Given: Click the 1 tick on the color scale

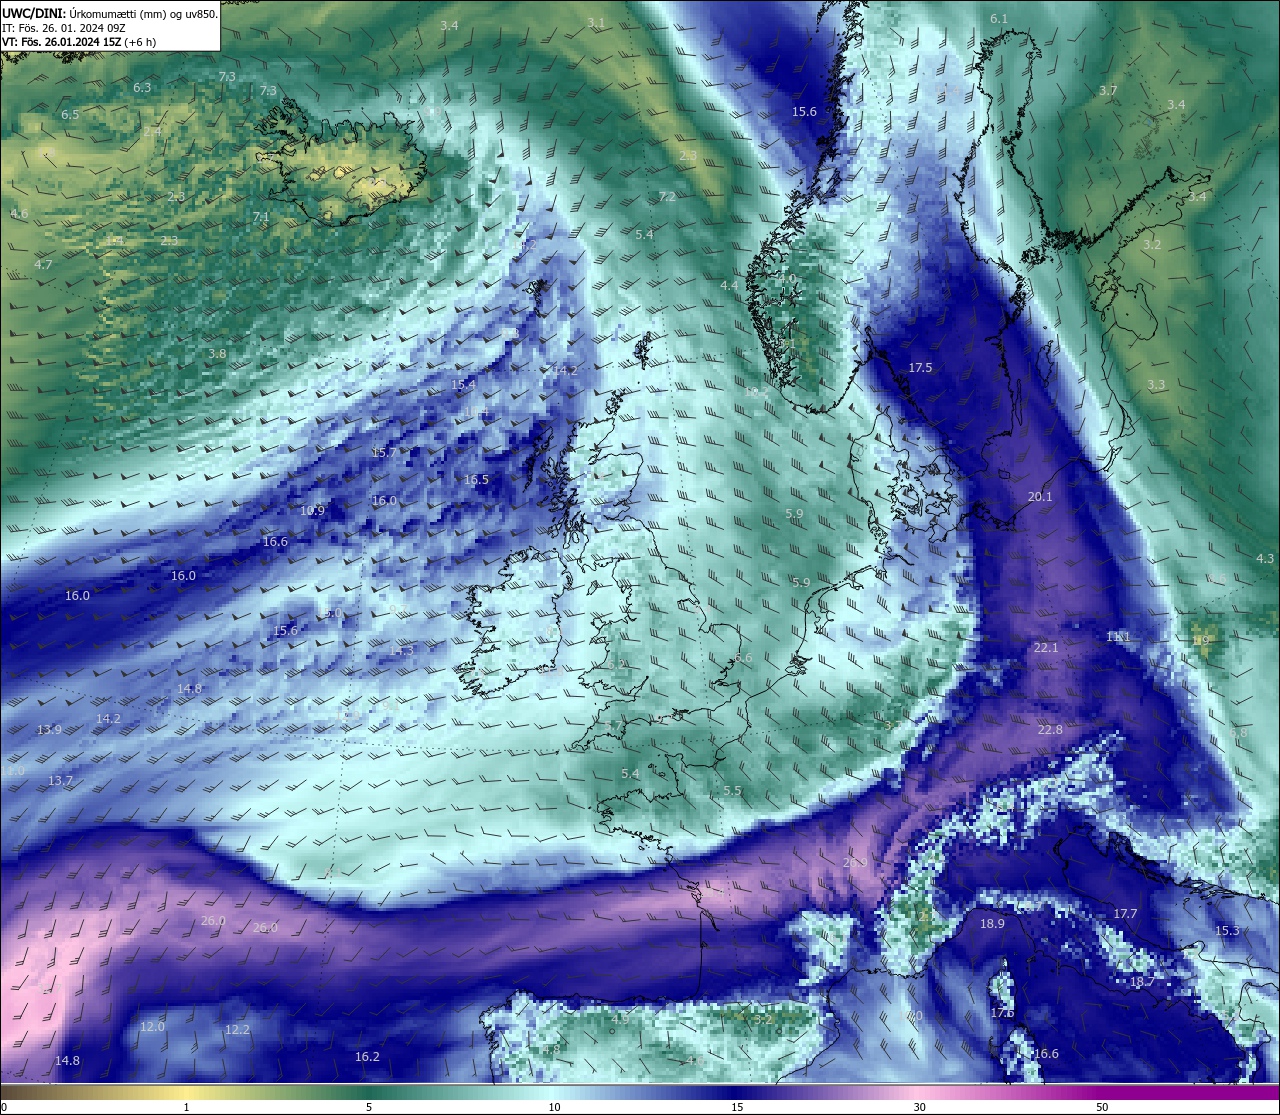Looking at the screenshot, I should pyautogui.click(x=186, y=1107).
